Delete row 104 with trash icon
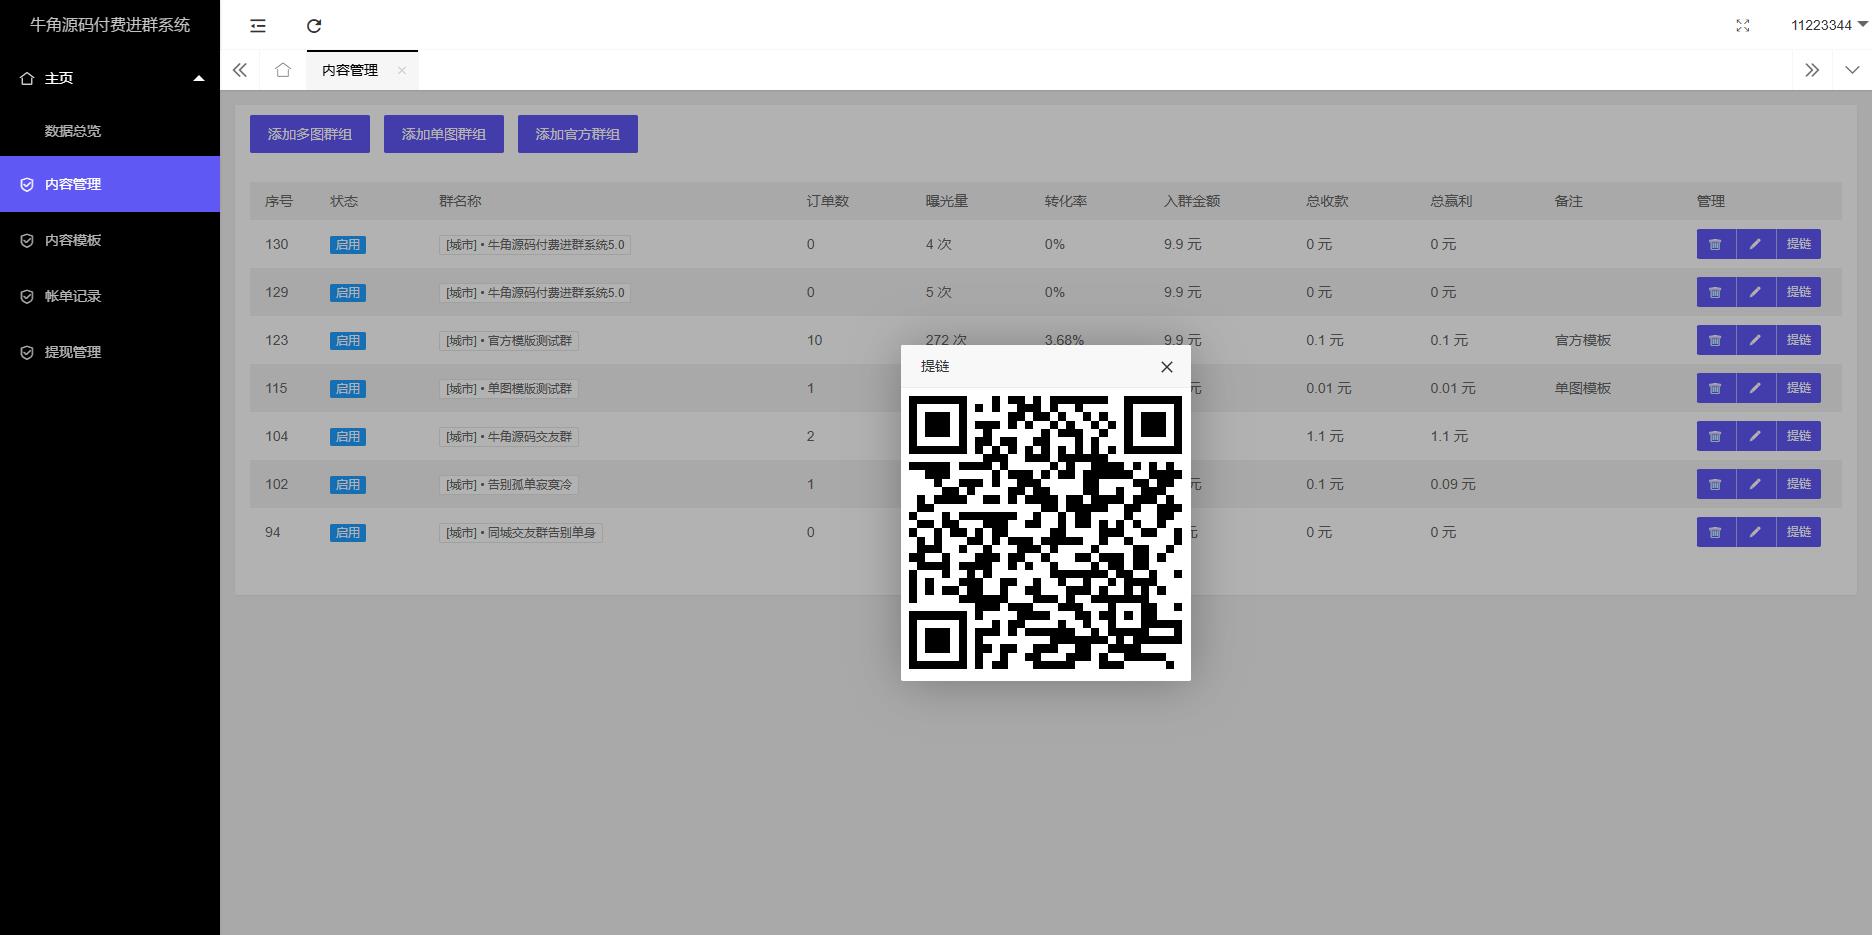 pyautogui.click(x=1716, y=436)
